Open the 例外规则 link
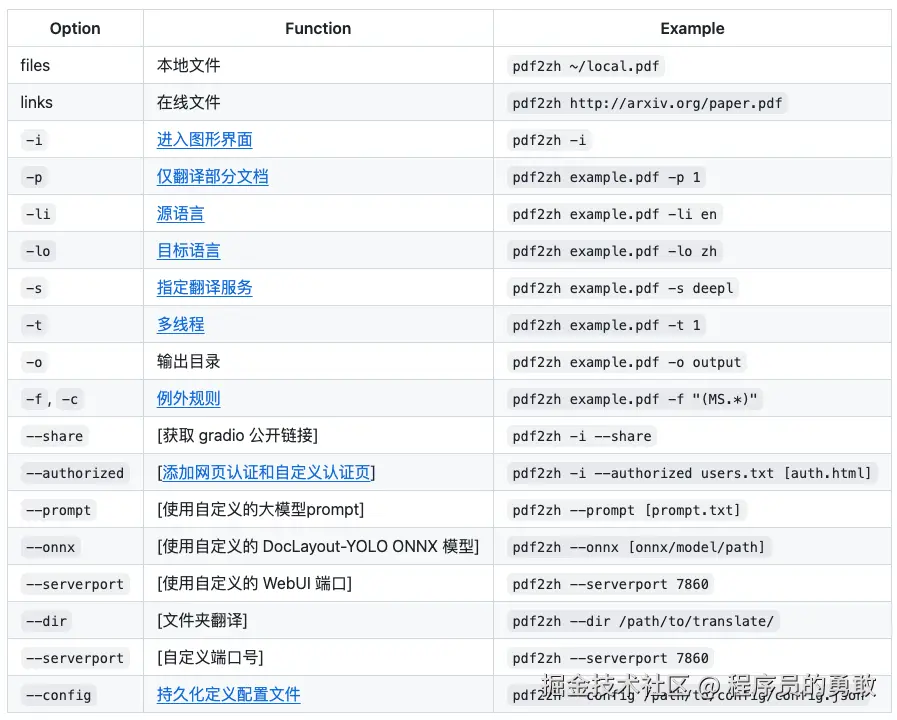Screen dimensions: 897x720 click(x=187, y=399)
